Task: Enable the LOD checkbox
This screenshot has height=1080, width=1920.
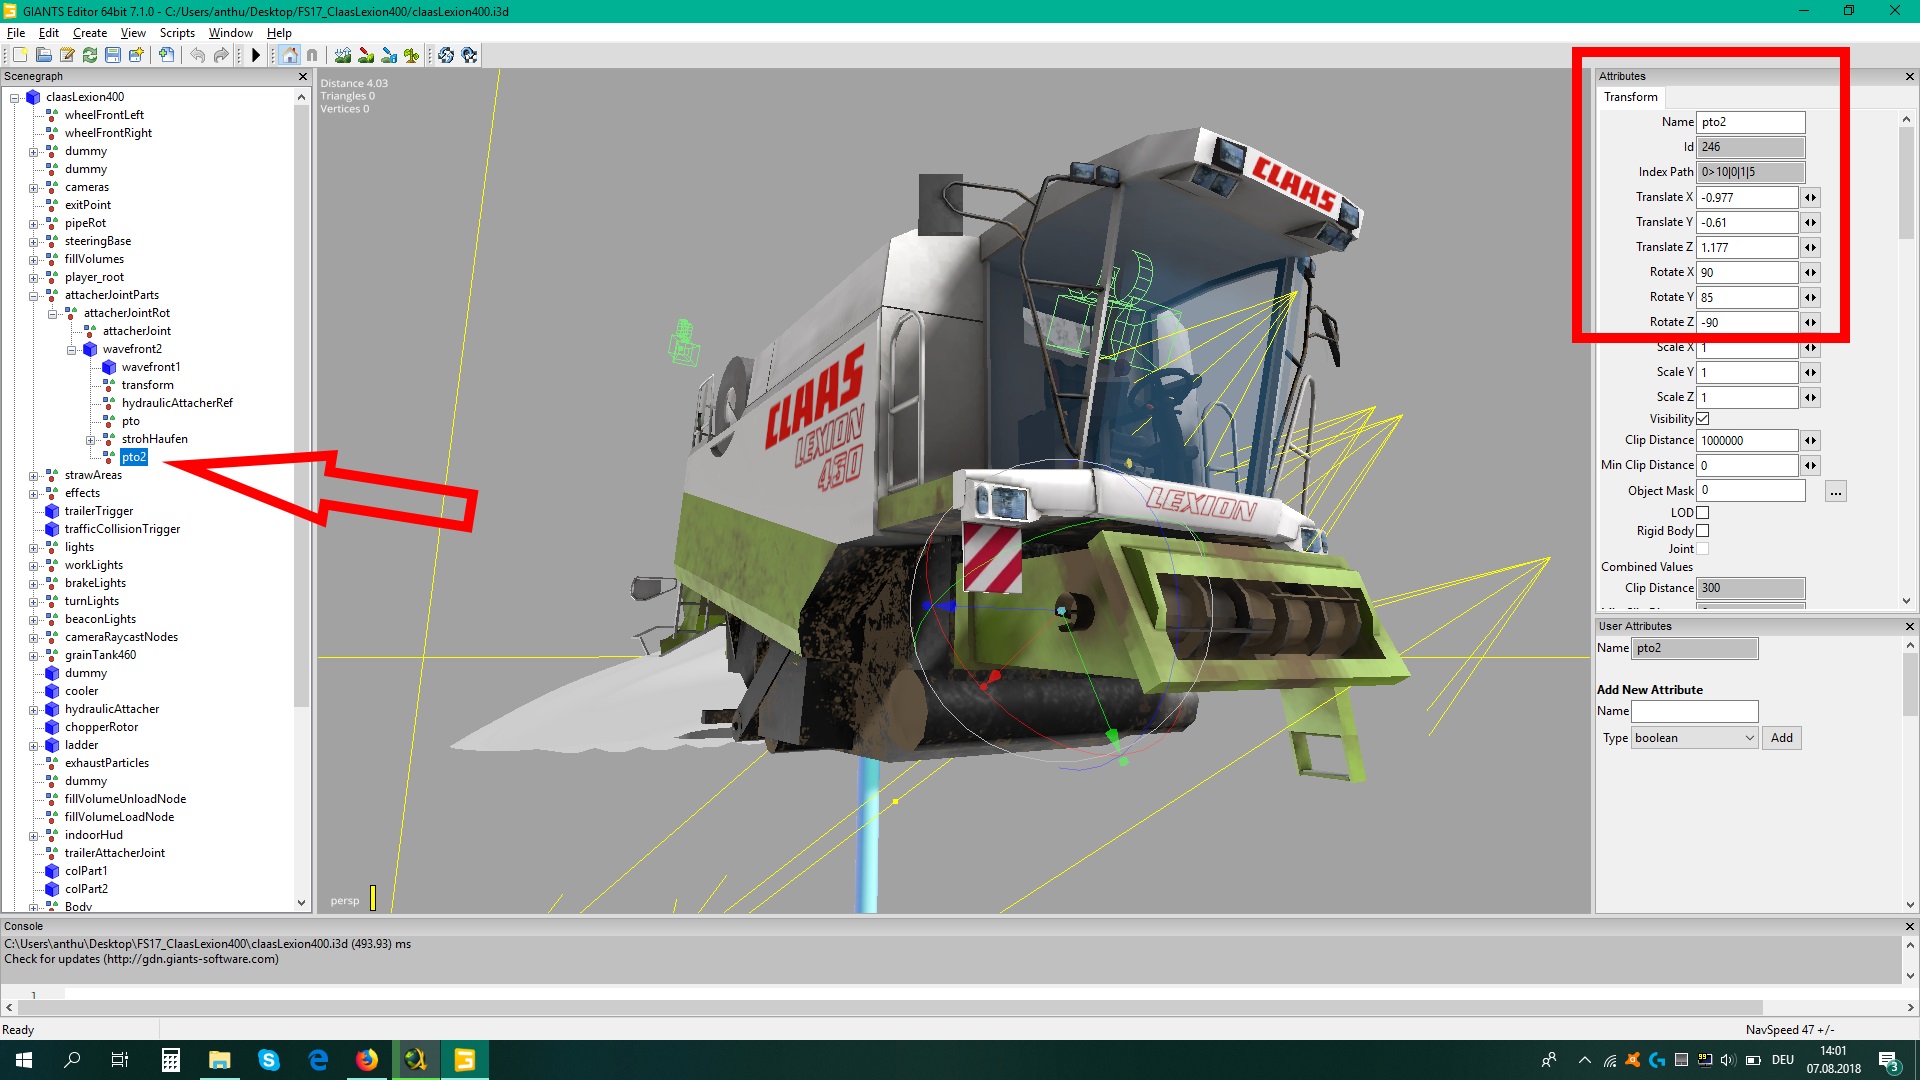Action: [x=1703, y=513]
